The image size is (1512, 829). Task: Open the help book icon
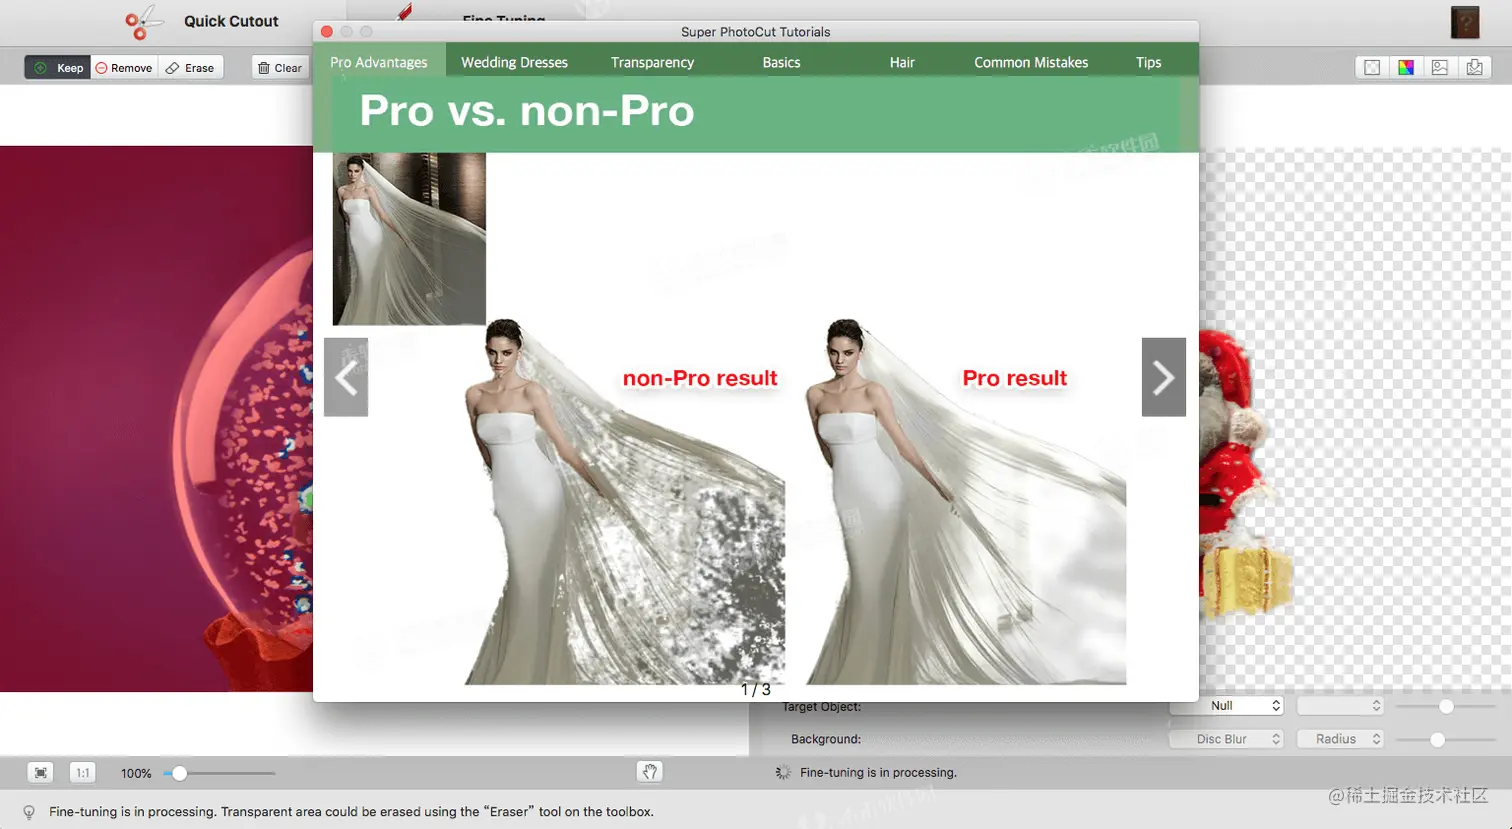click(1465, 22)
